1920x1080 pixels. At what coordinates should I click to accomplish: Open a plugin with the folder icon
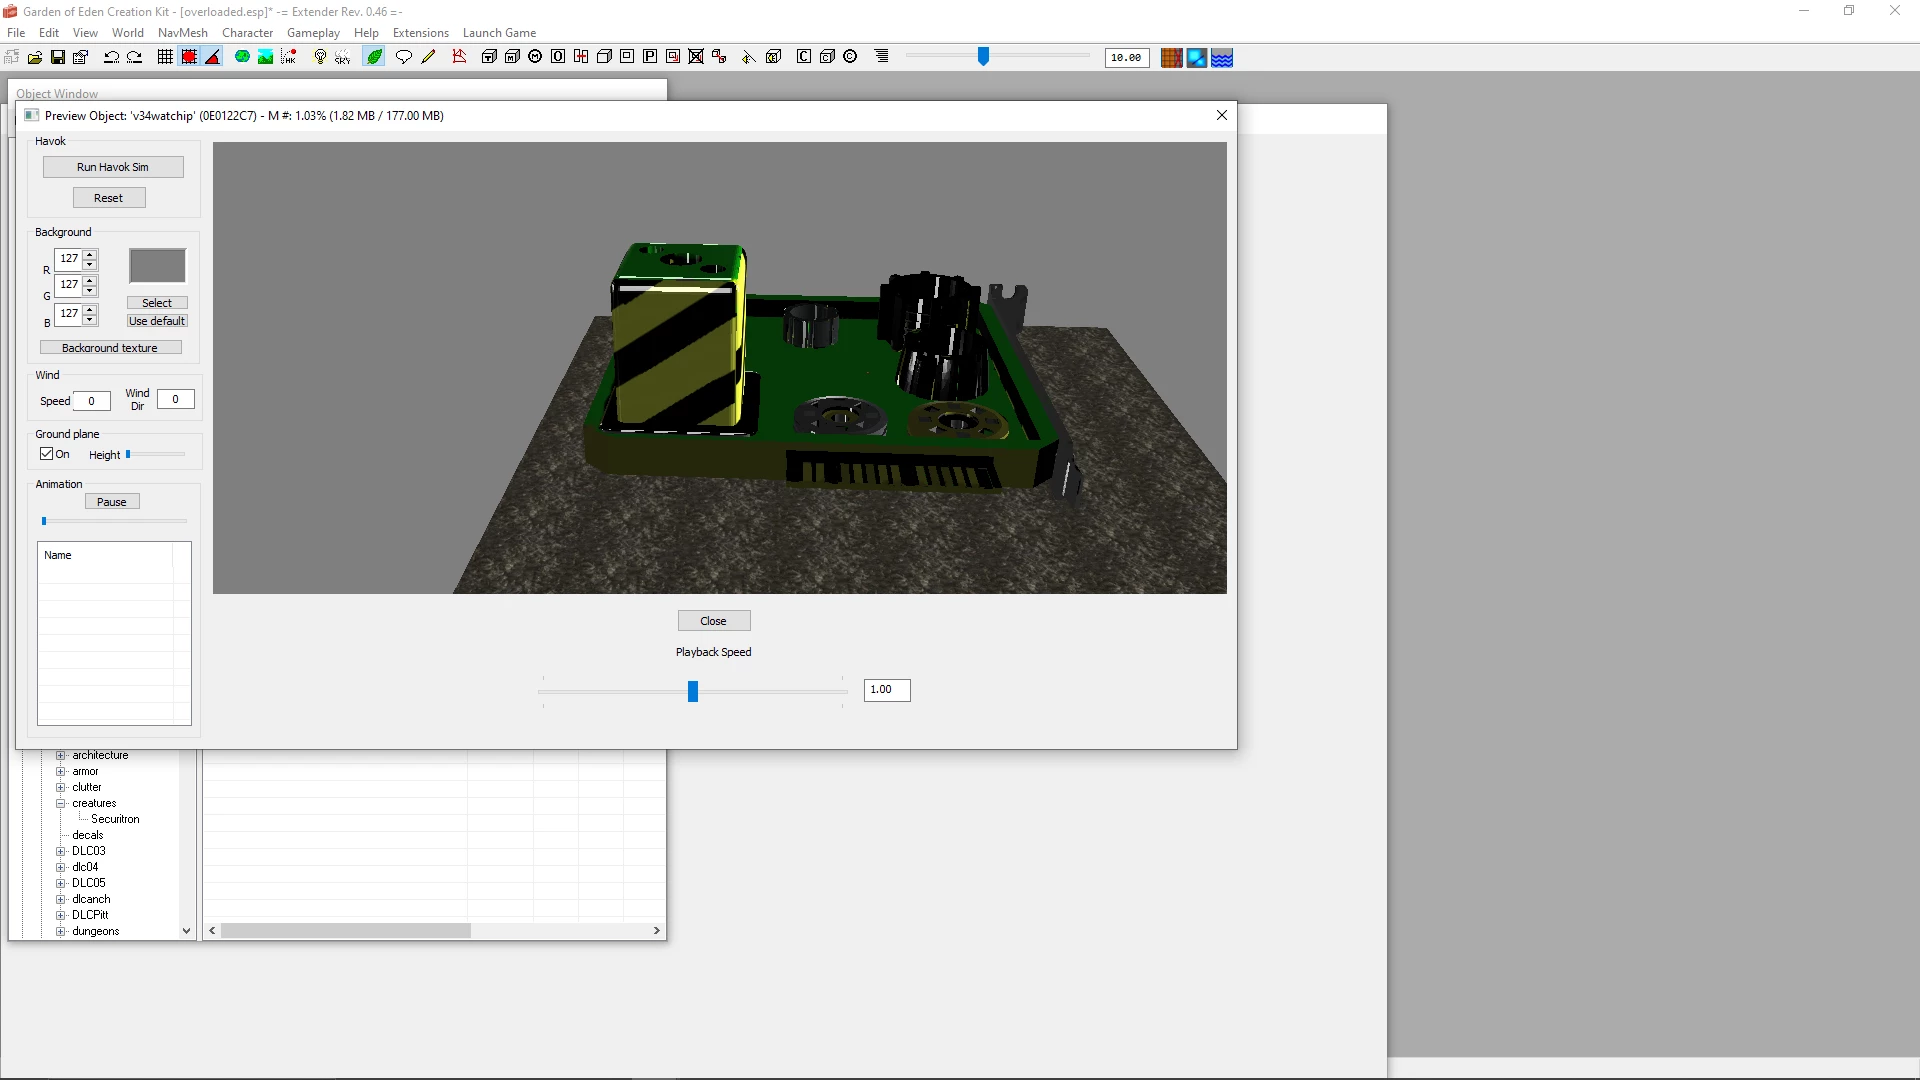pyautogui.click(x=35, y=57)
